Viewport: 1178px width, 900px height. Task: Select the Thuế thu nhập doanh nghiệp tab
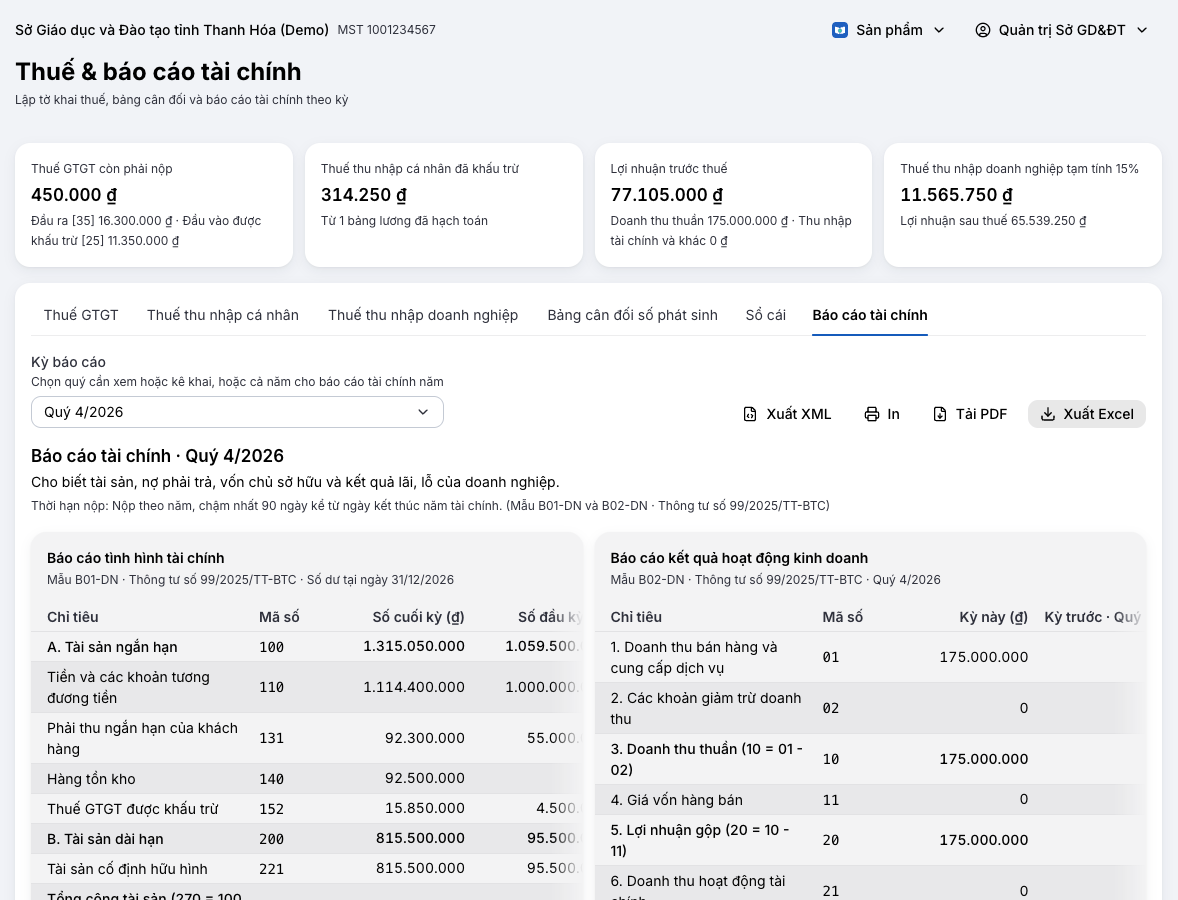423,315
